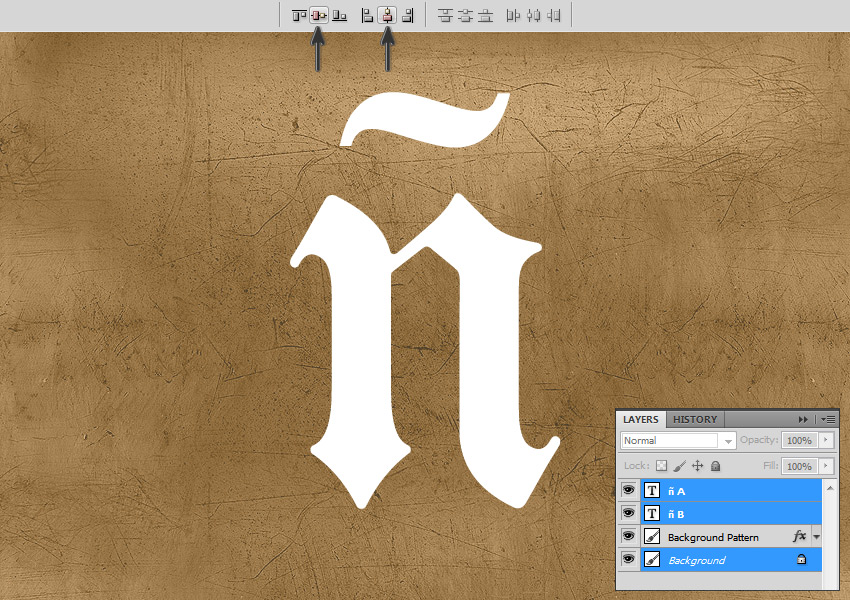
Task: Click the Opacity 100% field
Action: 800,440
